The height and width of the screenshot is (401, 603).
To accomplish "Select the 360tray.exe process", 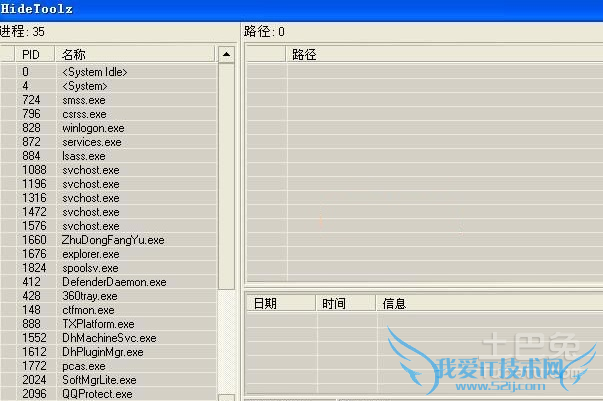I will tap(108, 296).
